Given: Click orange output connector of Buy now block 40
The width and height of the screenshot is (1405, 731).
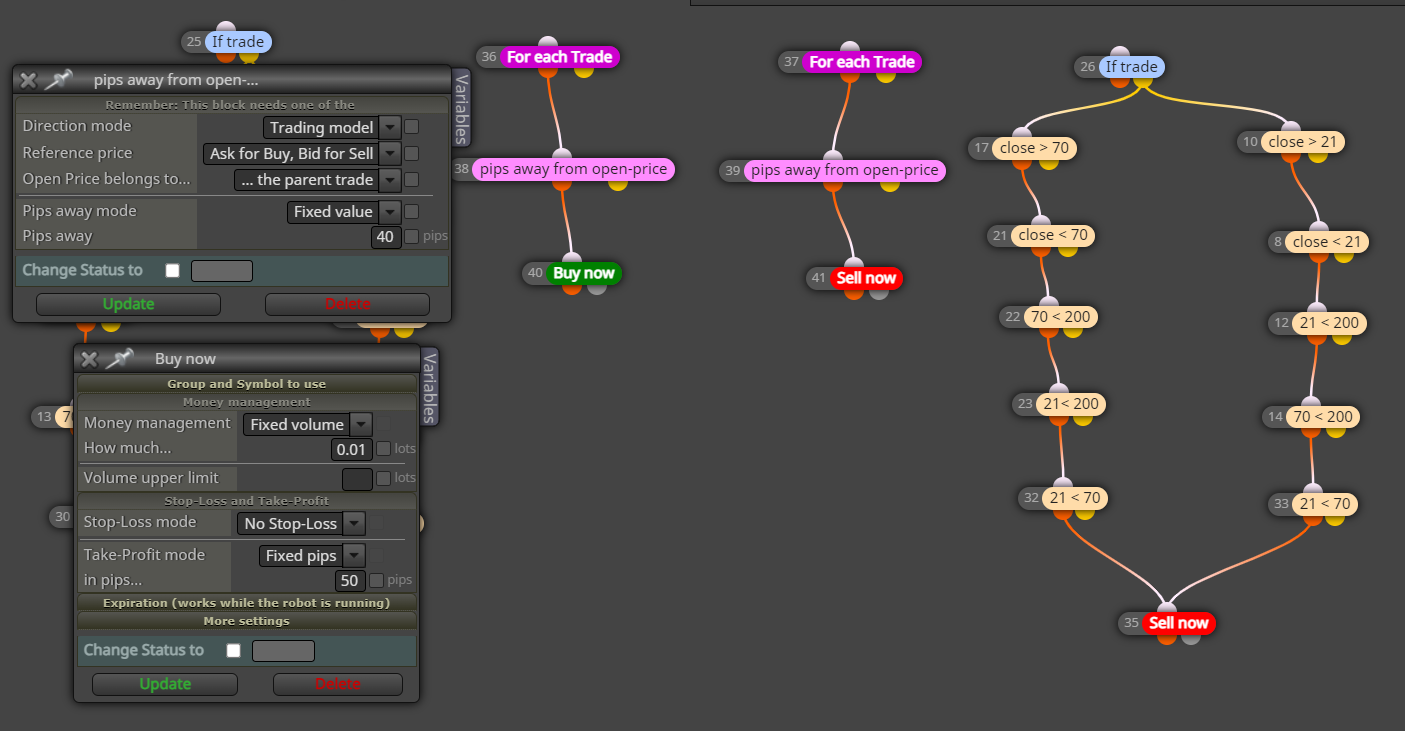Looking at the screenshot, I should [x=572, y=288].
